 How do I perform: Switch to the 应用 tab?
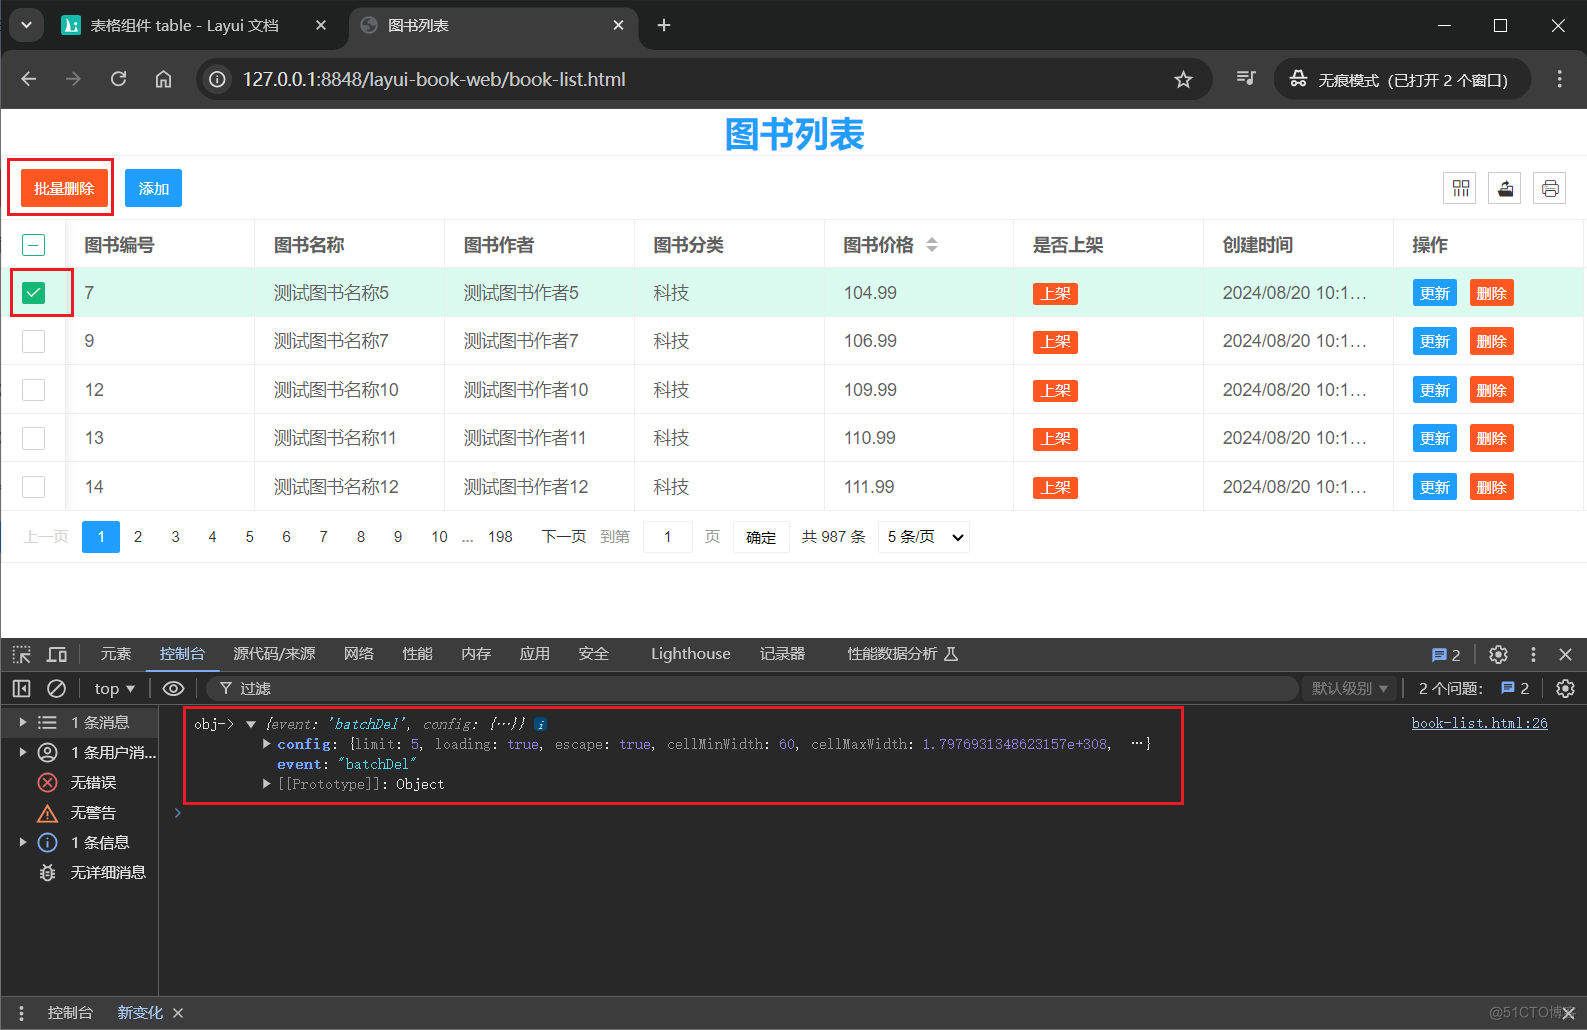point(534,654)
